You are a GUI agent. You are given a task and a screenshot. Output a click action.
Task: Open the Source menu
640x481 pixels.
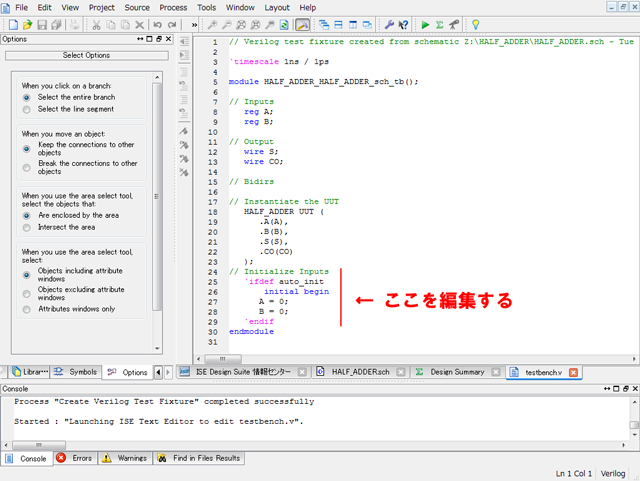137,8
